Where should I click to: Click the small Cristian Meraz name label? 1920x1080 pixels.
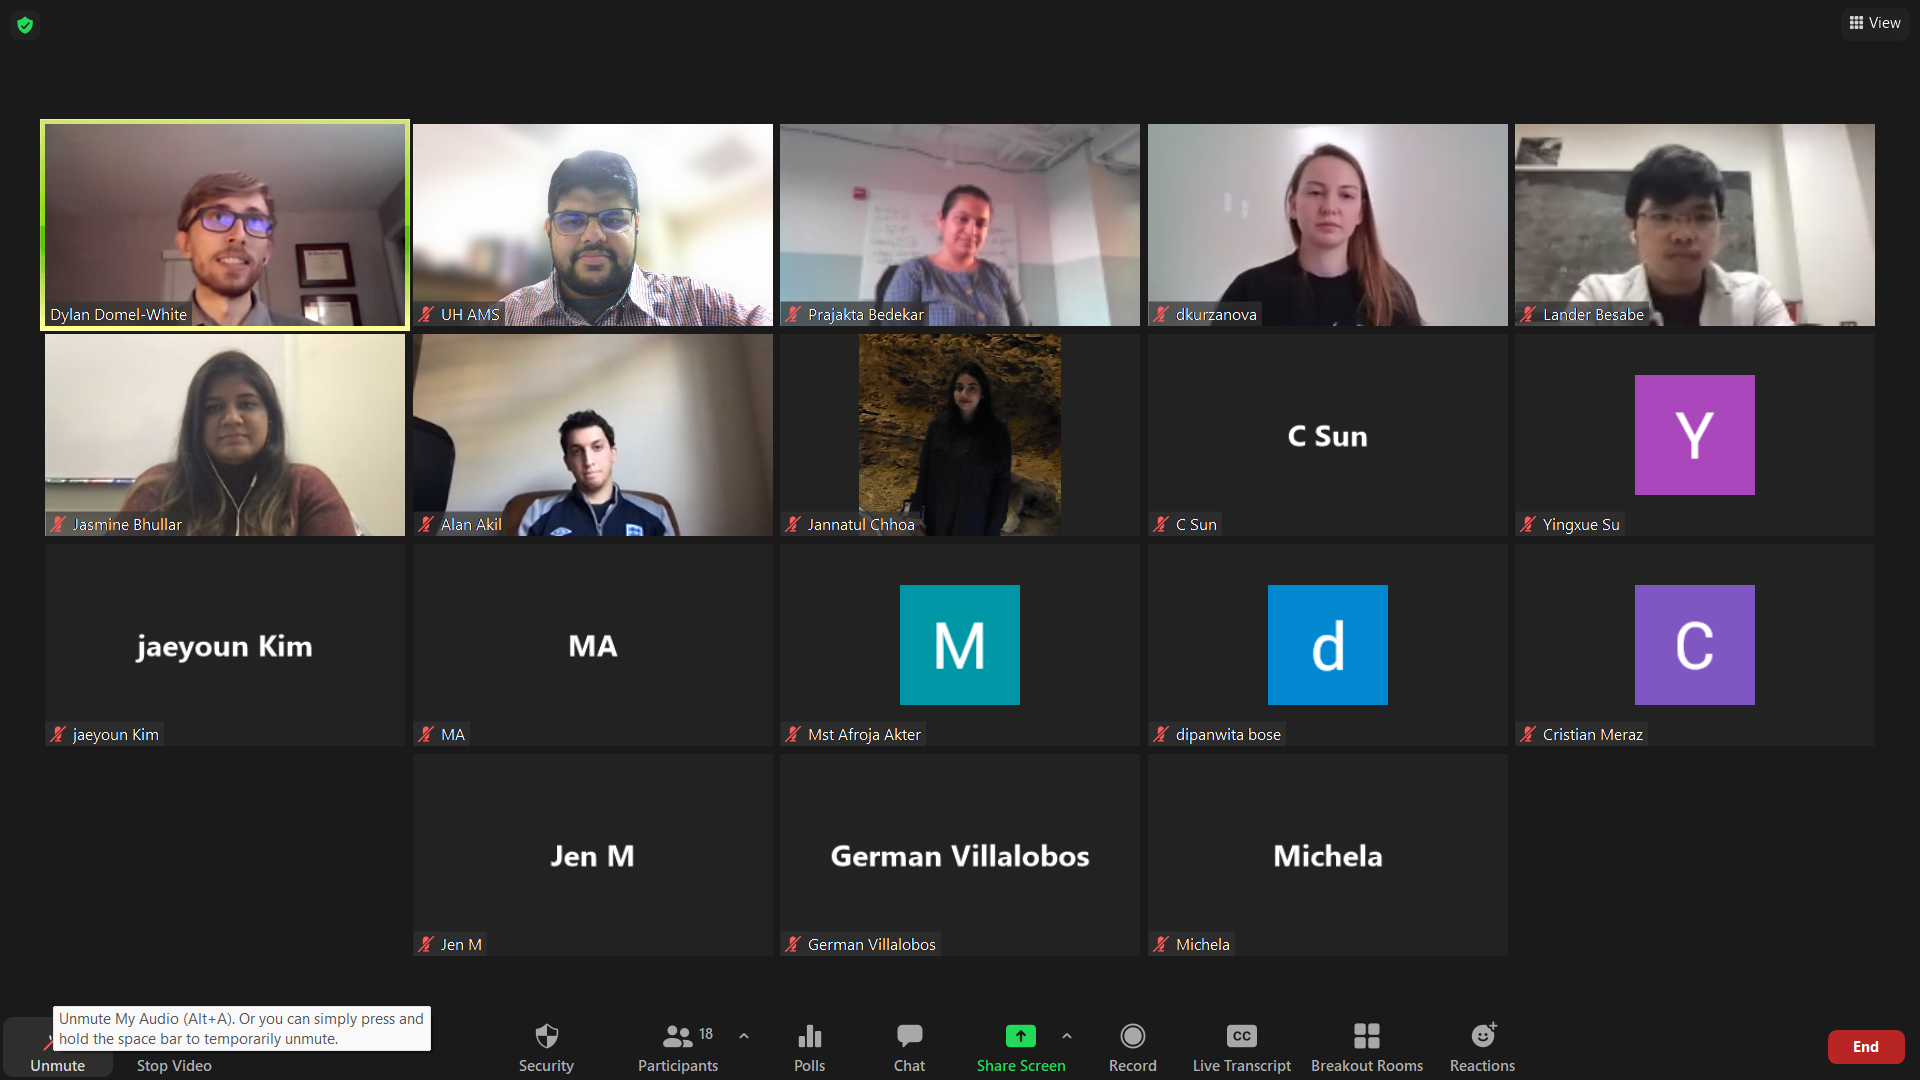(x=1592, y=734)
